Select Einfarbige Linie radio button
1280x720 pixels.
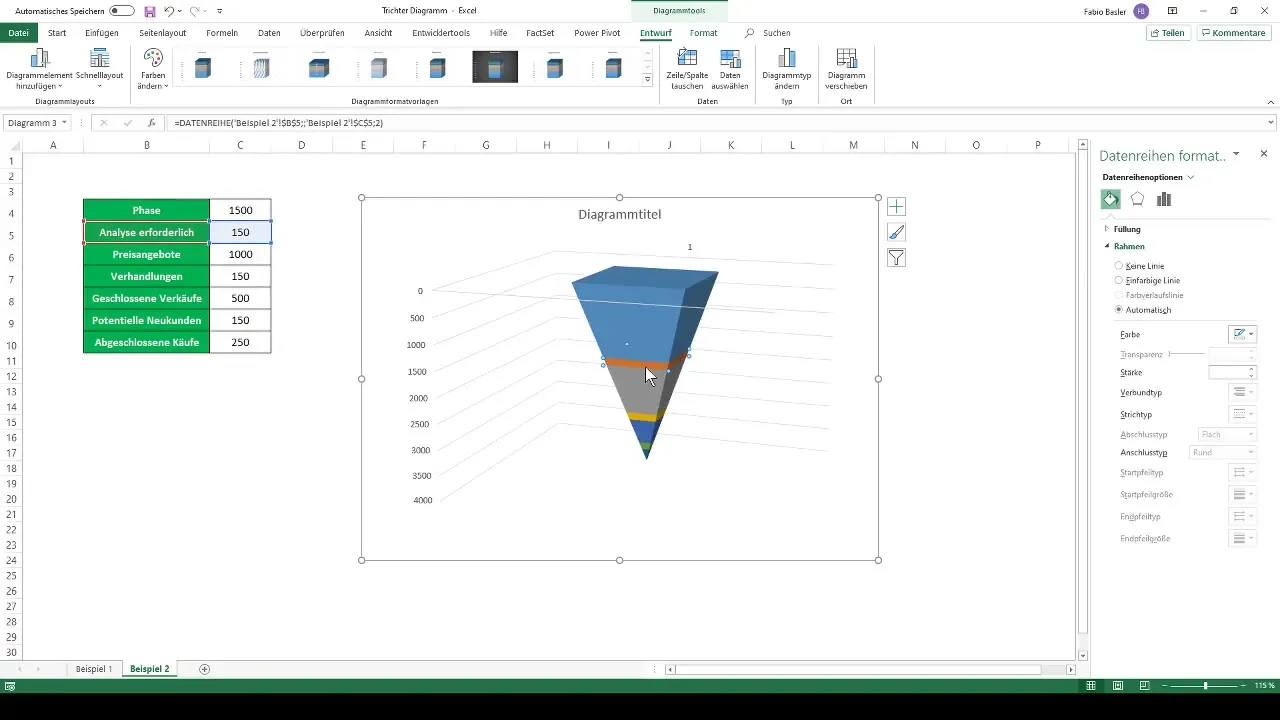point(1119,281)
